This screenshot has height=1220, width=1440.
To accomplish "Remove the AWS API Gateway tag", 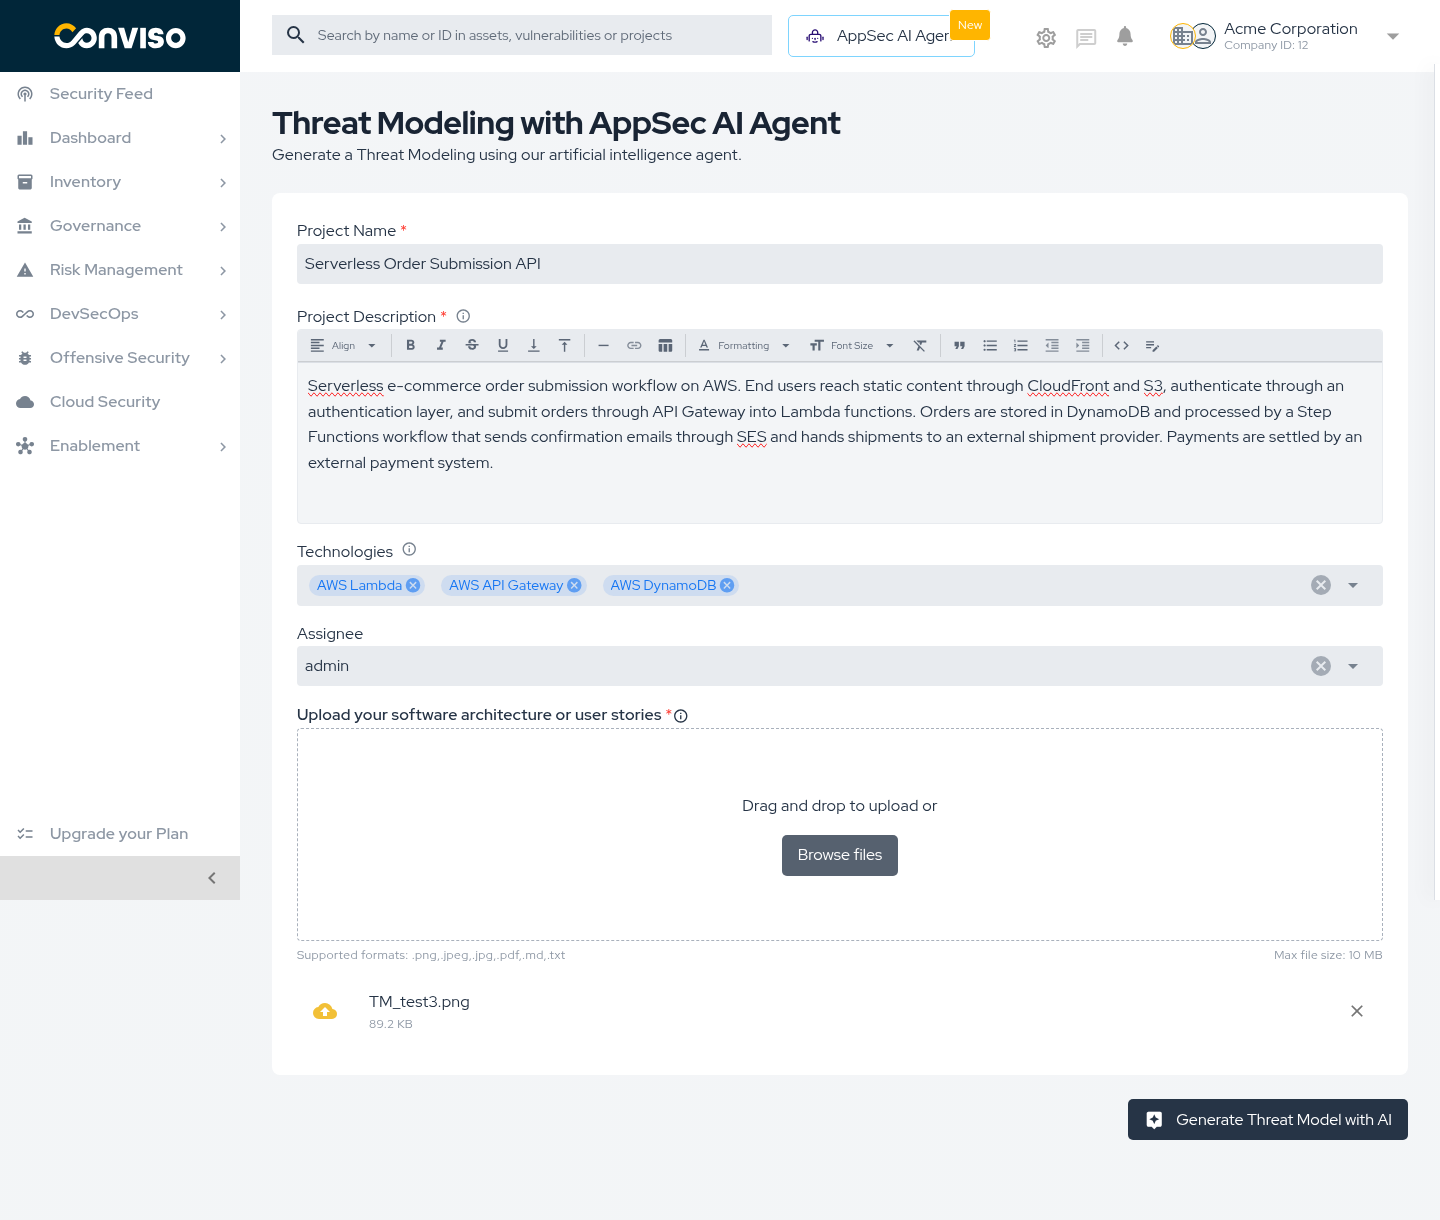I will pos(574,586).
